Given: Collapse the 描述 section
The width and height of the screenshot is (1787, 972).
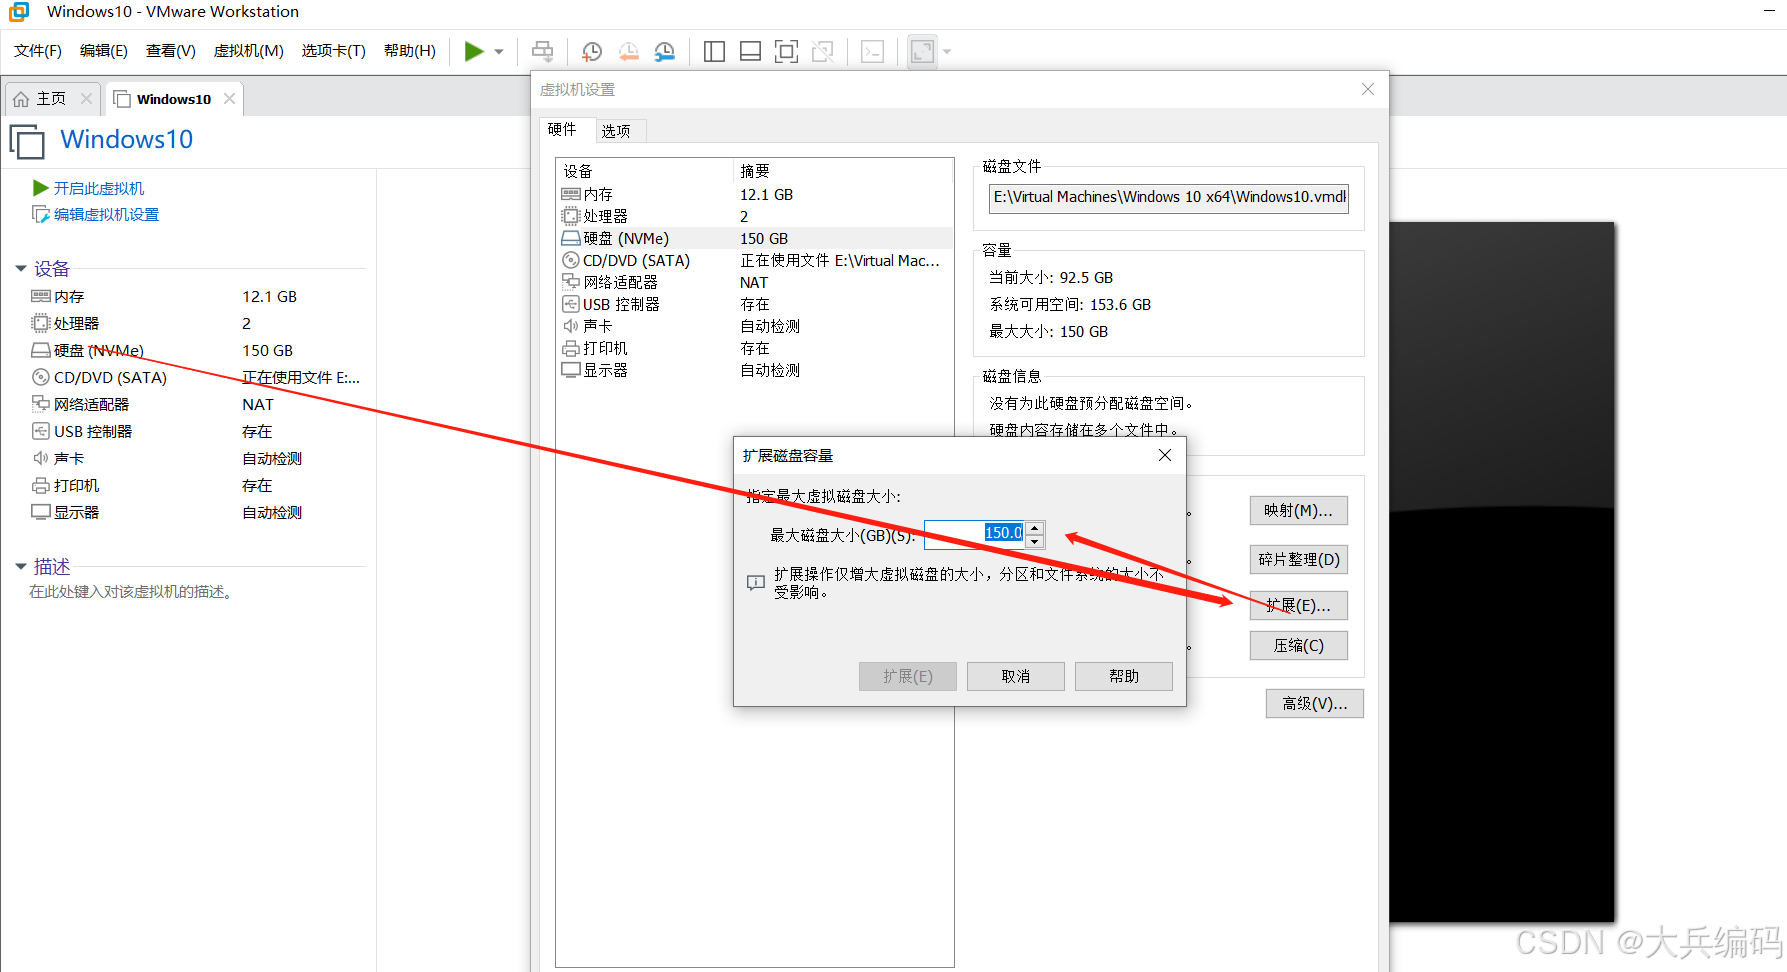Looking at the screenshot, I should [21, 566].
